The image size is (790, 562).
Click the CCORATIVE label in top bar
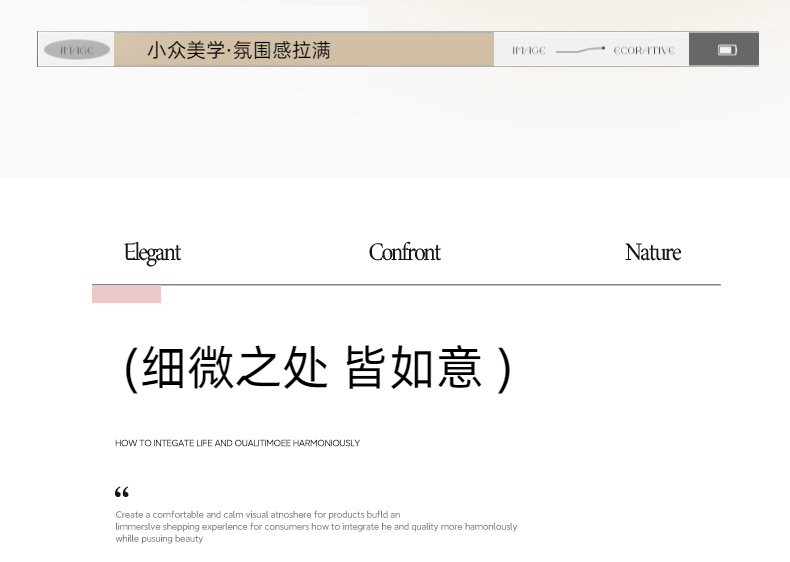pos(644,50)
